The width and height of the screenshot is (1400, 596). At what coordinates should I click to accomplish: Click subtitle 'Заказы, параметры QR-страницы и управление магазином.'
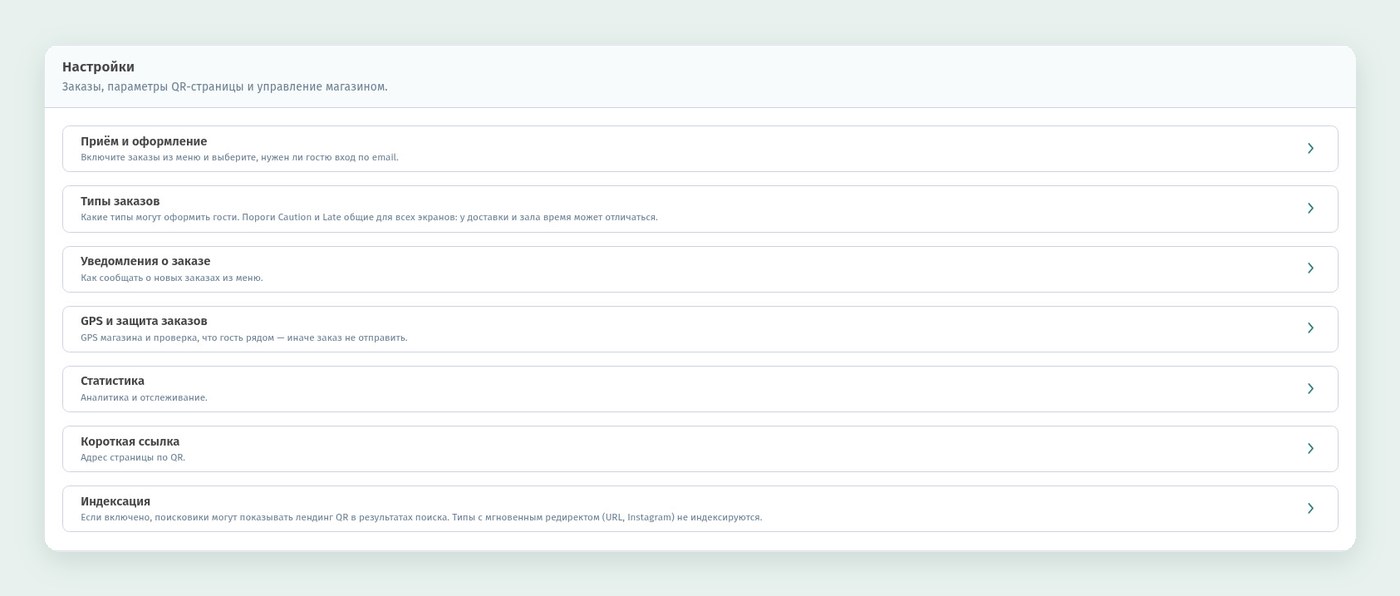[225, 87]
